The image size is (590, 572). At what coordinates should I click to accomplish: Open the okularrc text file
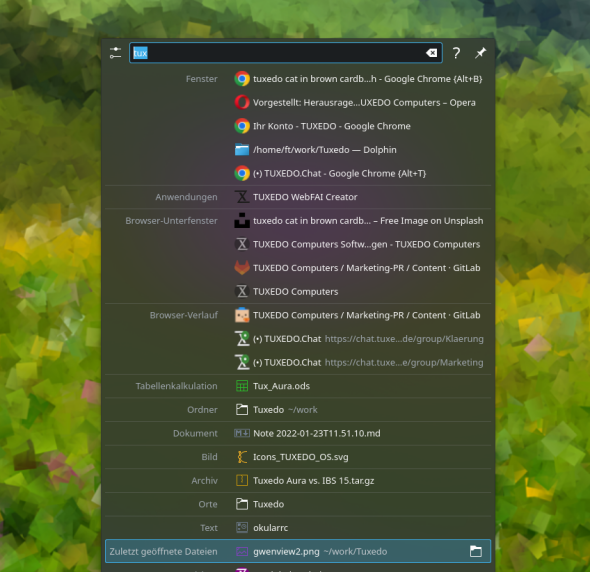coord(298,528)
